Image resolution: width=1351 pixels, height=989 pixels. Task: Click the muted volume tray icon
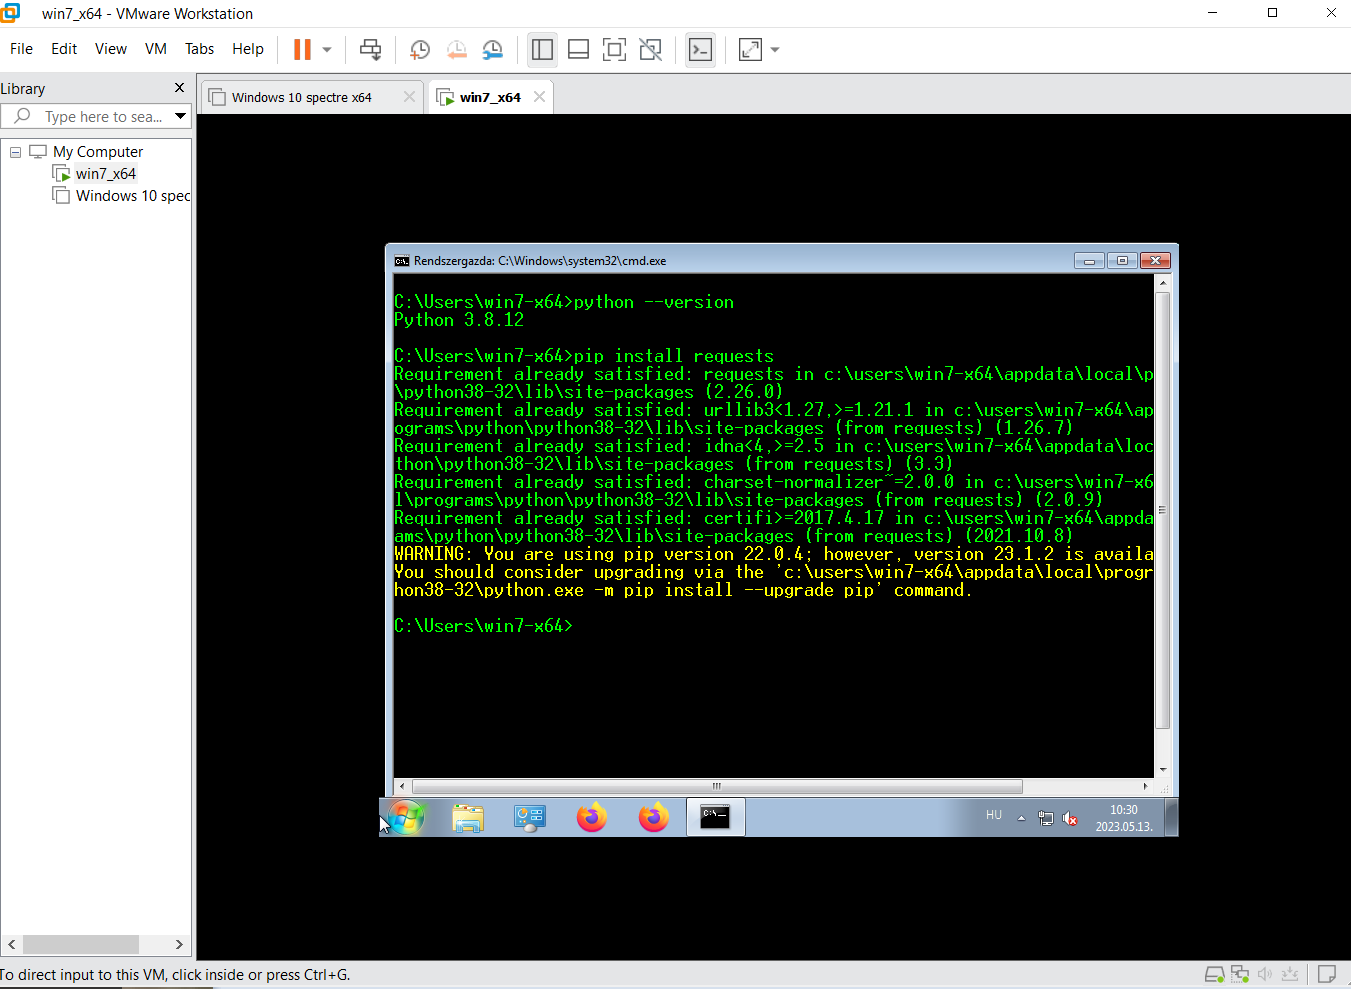click(x=1070, y=818)
